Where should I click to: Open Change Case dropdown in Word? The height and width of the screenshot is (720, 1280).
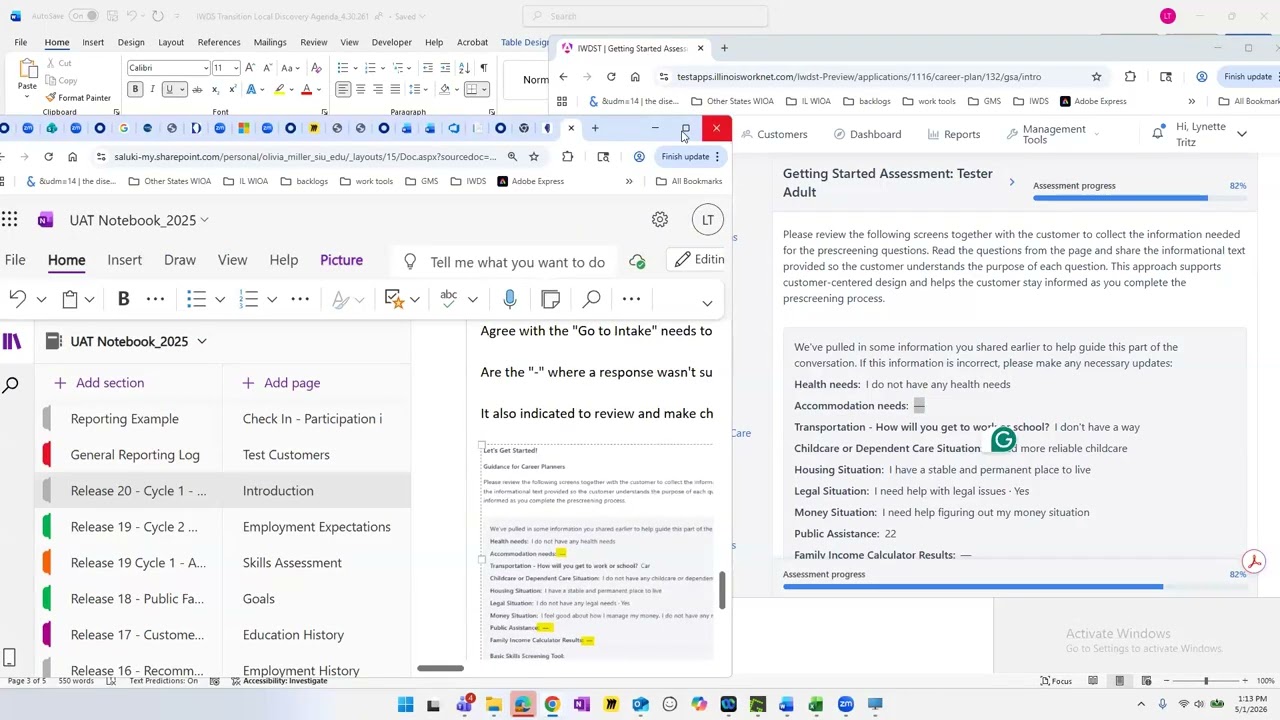(290, 68)
